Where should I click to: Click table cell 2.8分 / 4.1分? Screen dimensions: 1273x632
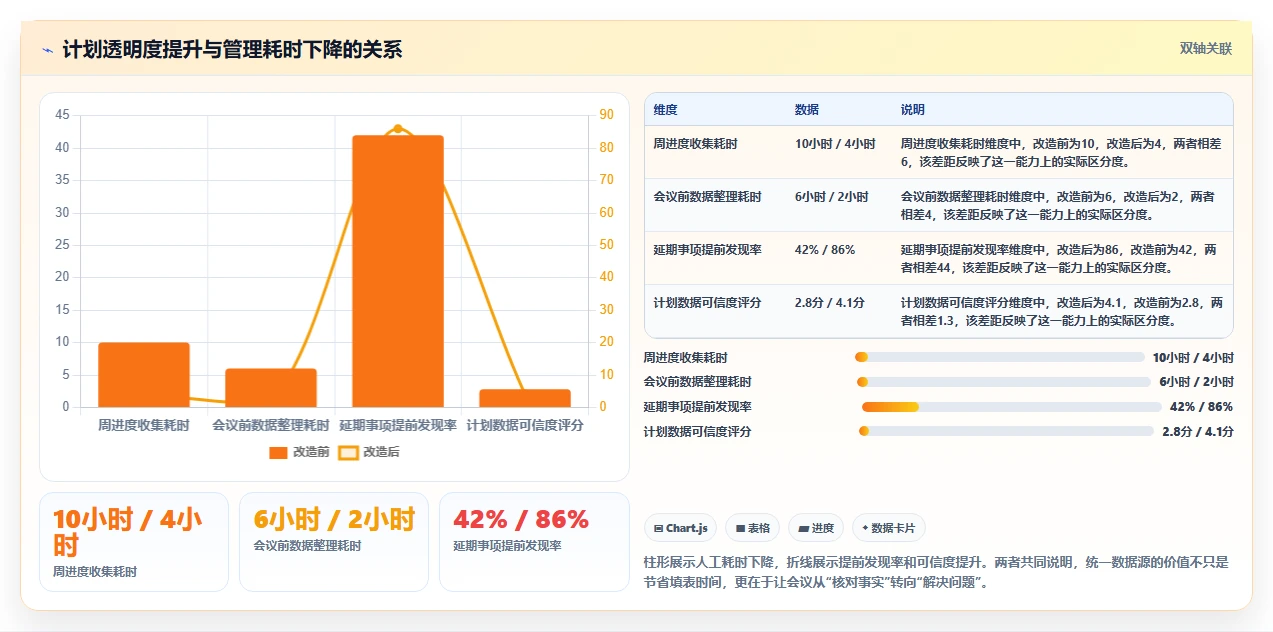pos(830,303)
